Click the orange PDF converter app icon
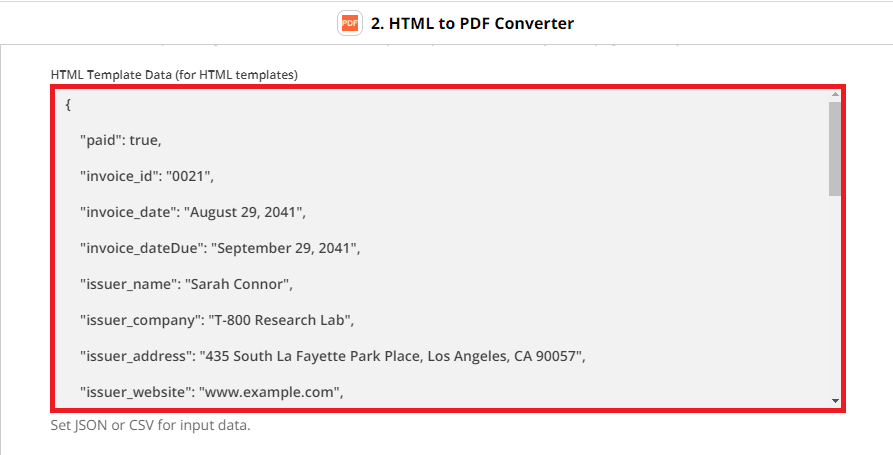 click(349, 23)
